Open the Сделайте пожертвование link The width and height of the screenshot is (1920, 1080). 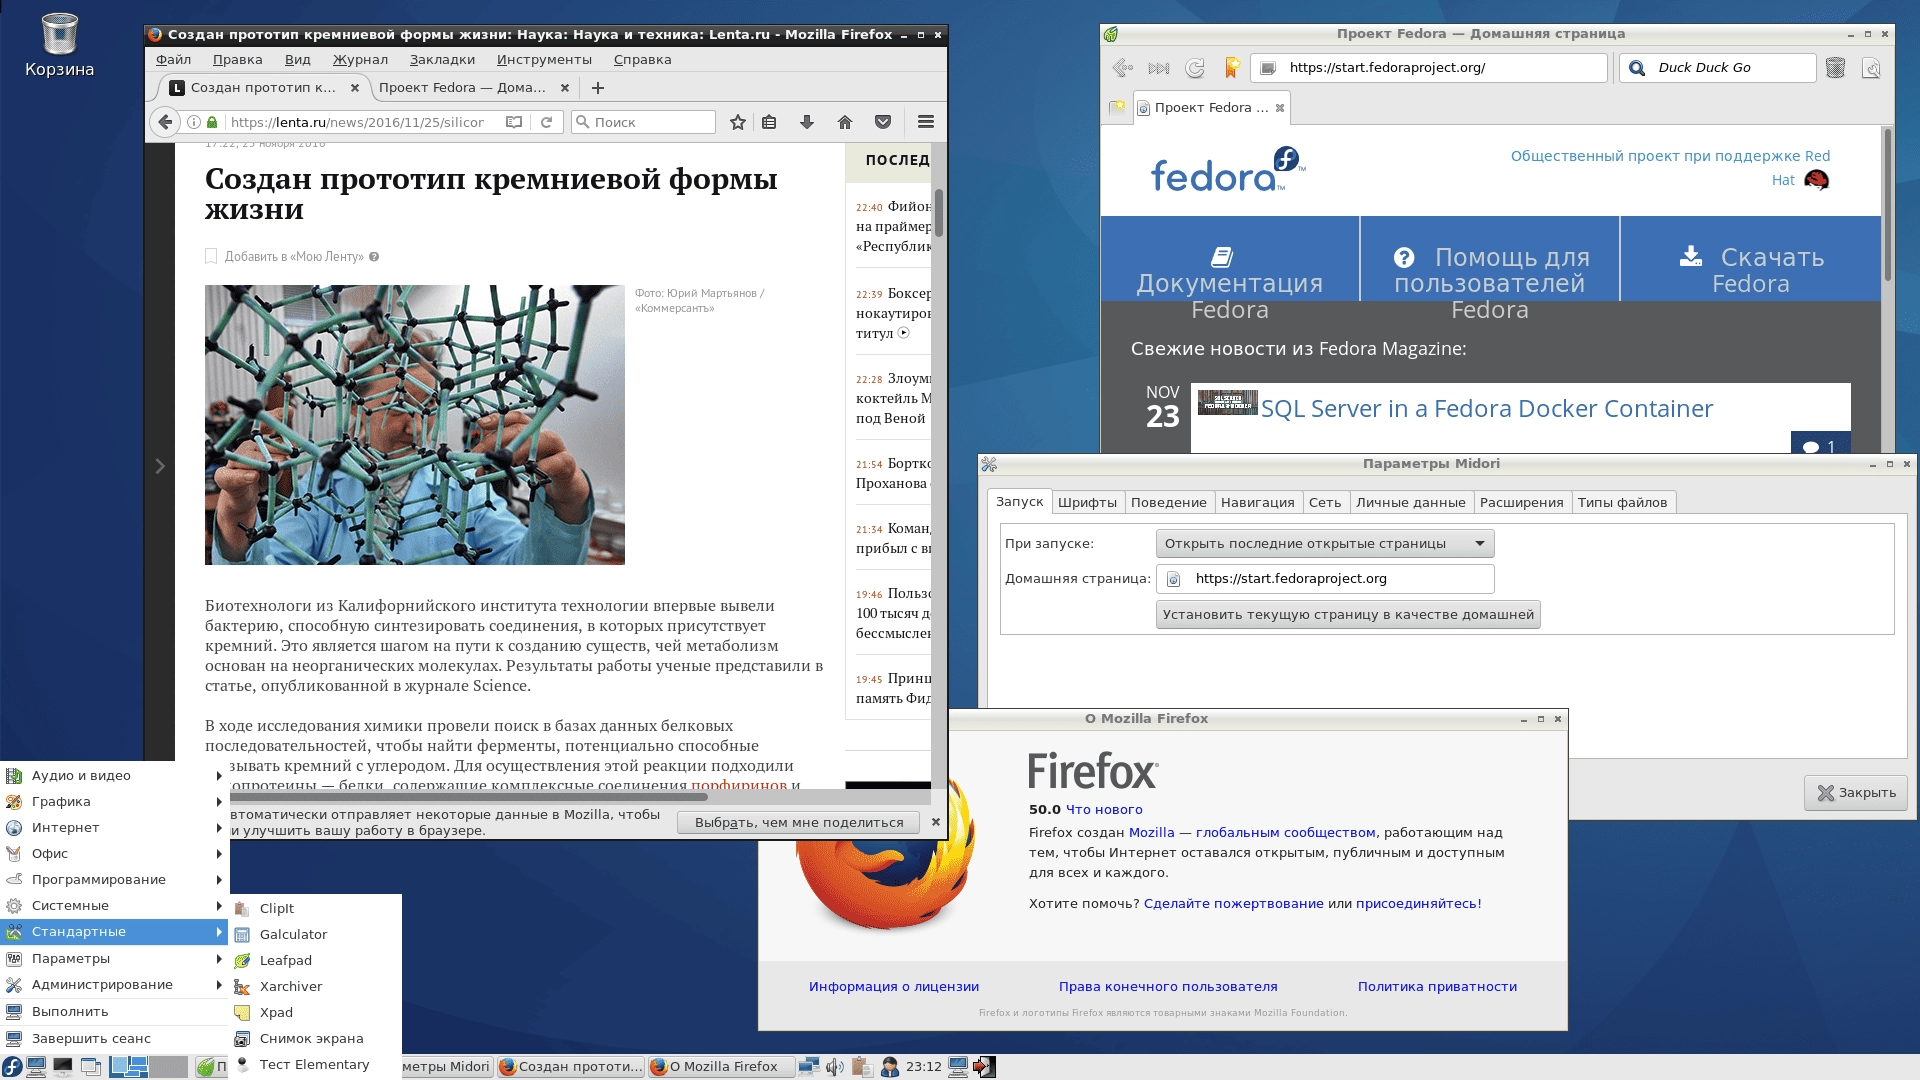(x=1233, y=904)
